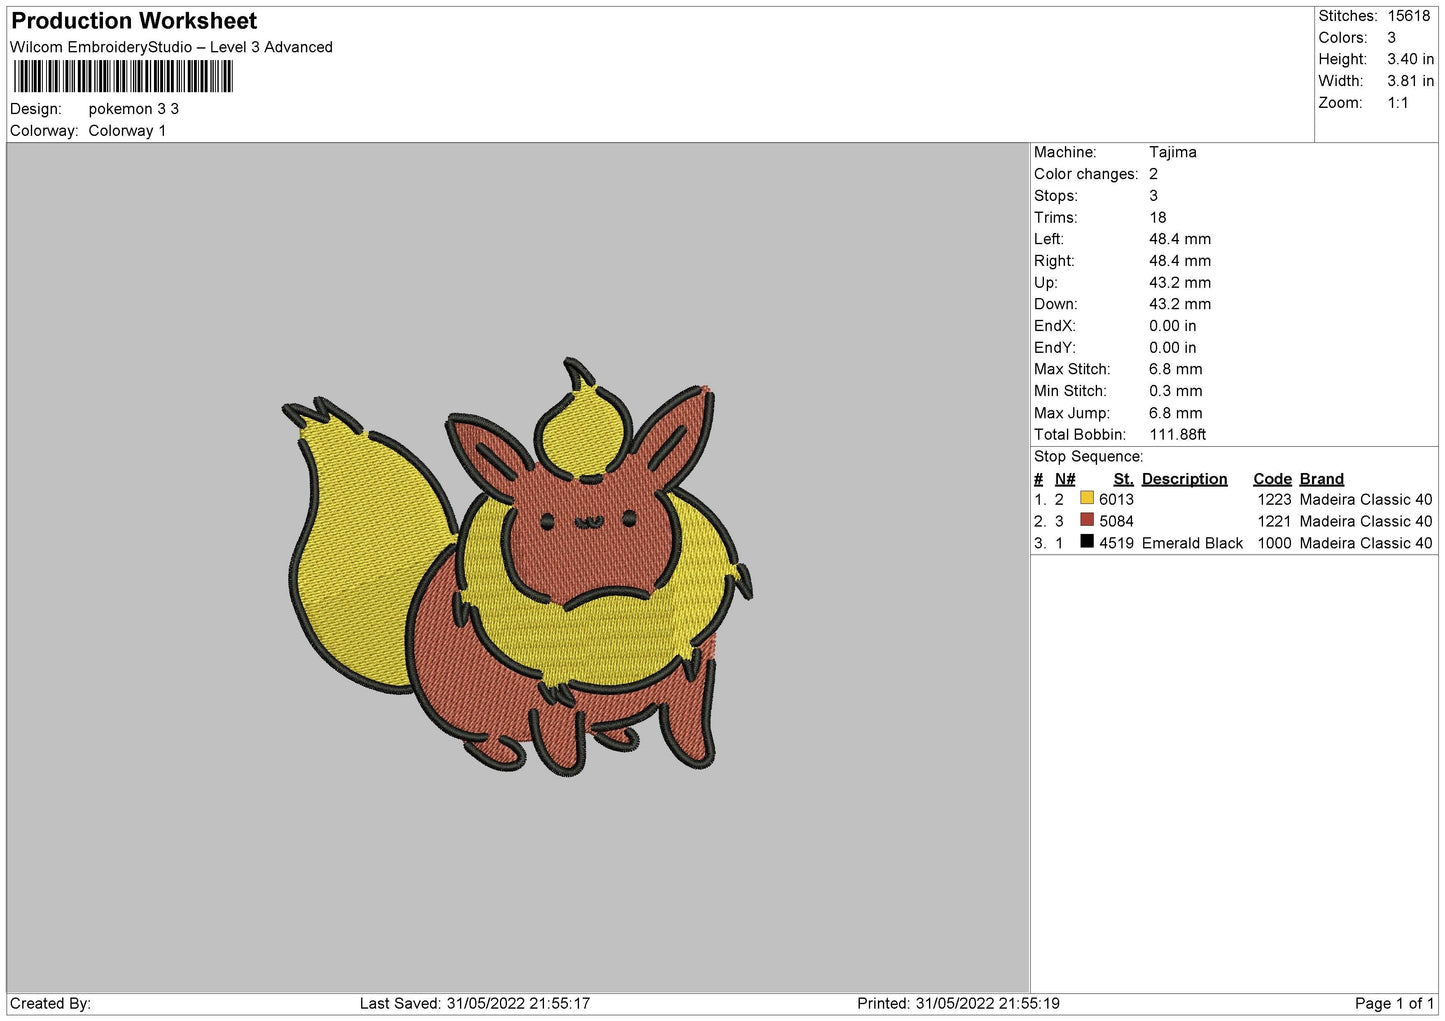Viewport: 1445px width, 1021px height.
Task: Click the black 4519 thread color swatch
Action: 1086,542
